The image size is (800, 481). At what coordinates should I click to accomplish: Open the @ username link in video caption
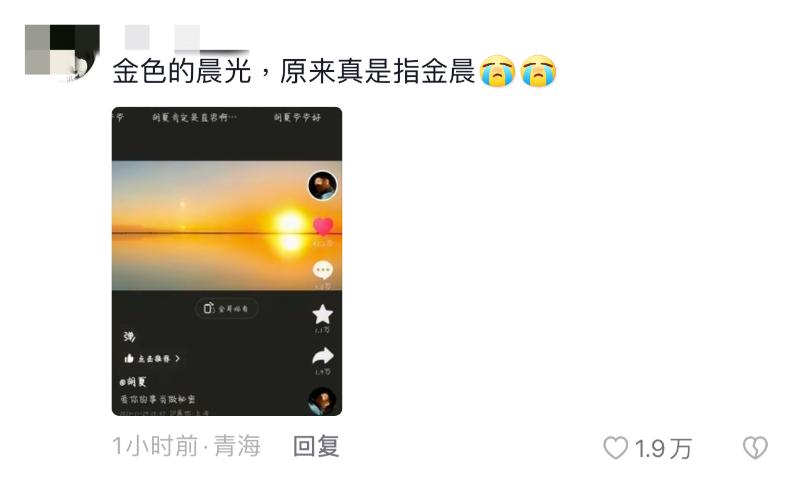(x=133, y=382)
